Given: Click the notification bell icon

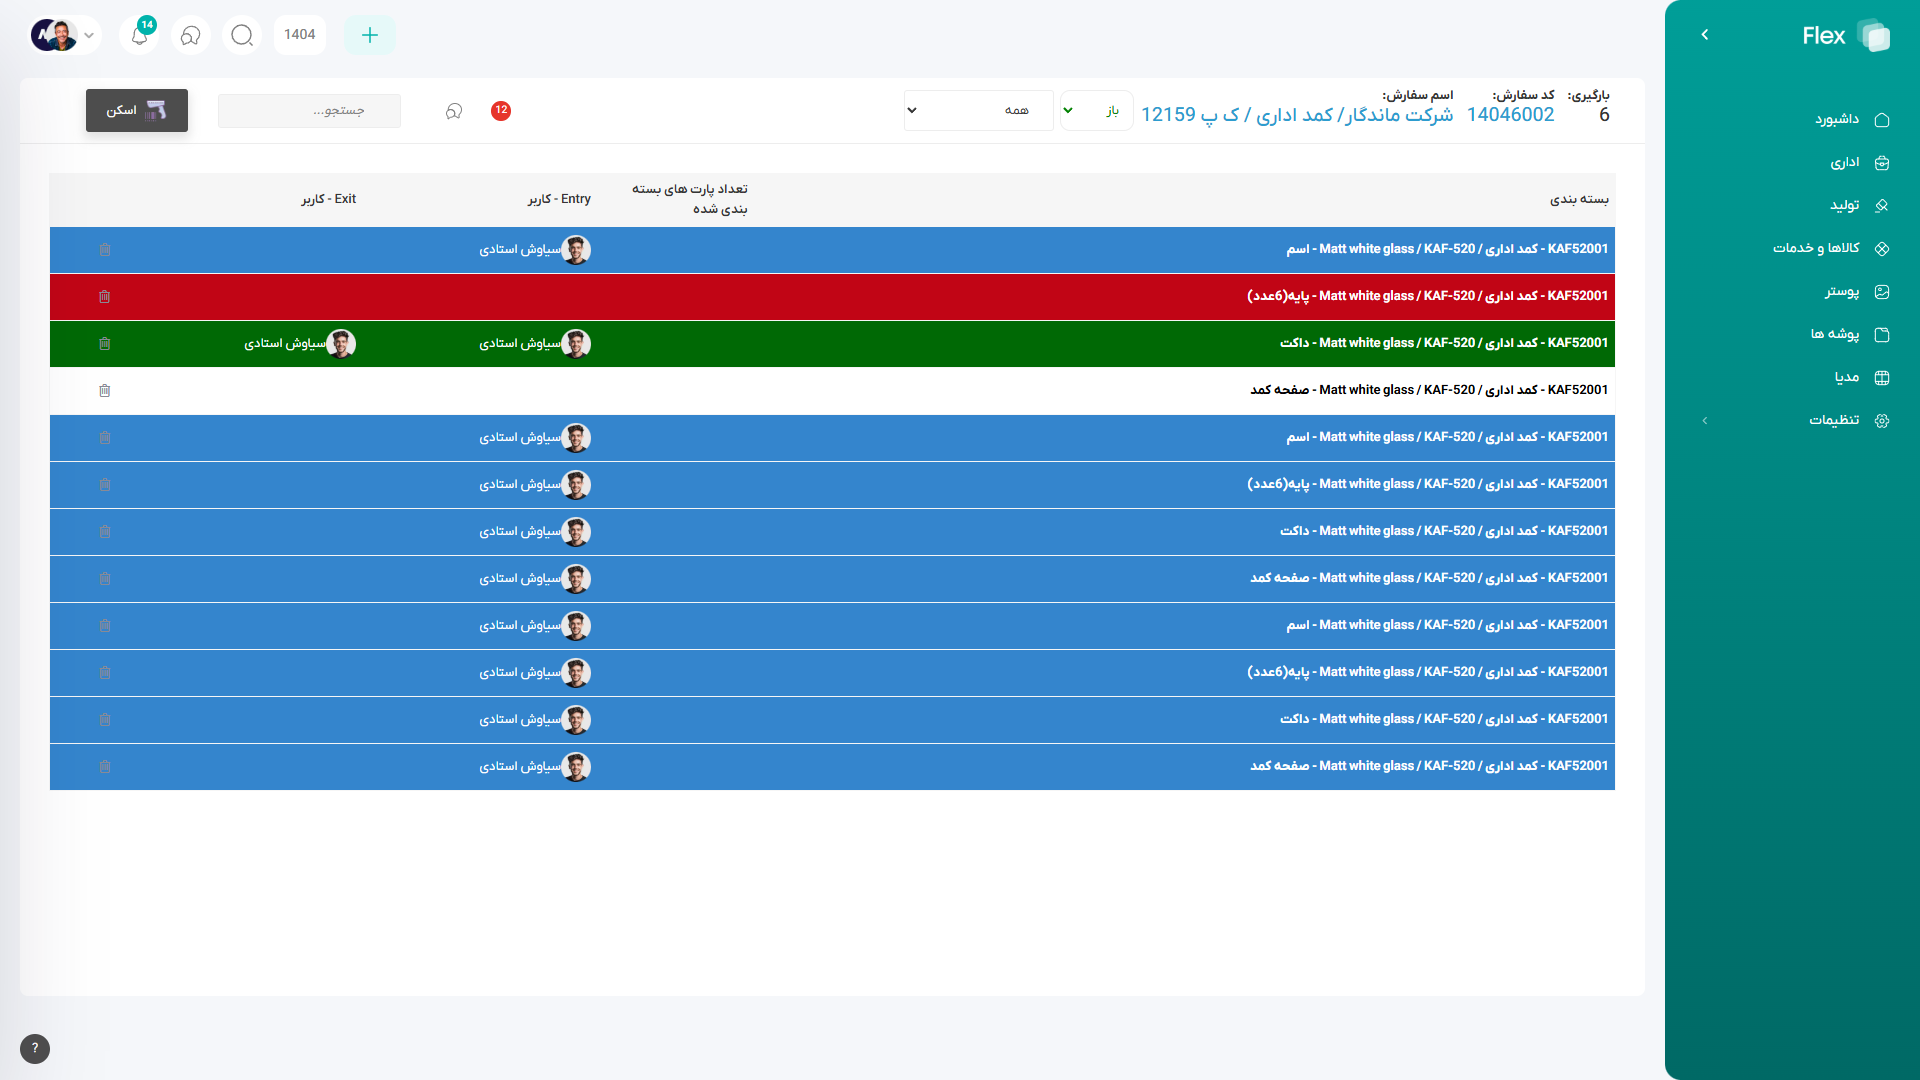Looking at the screenshot, I should point(140,35).
